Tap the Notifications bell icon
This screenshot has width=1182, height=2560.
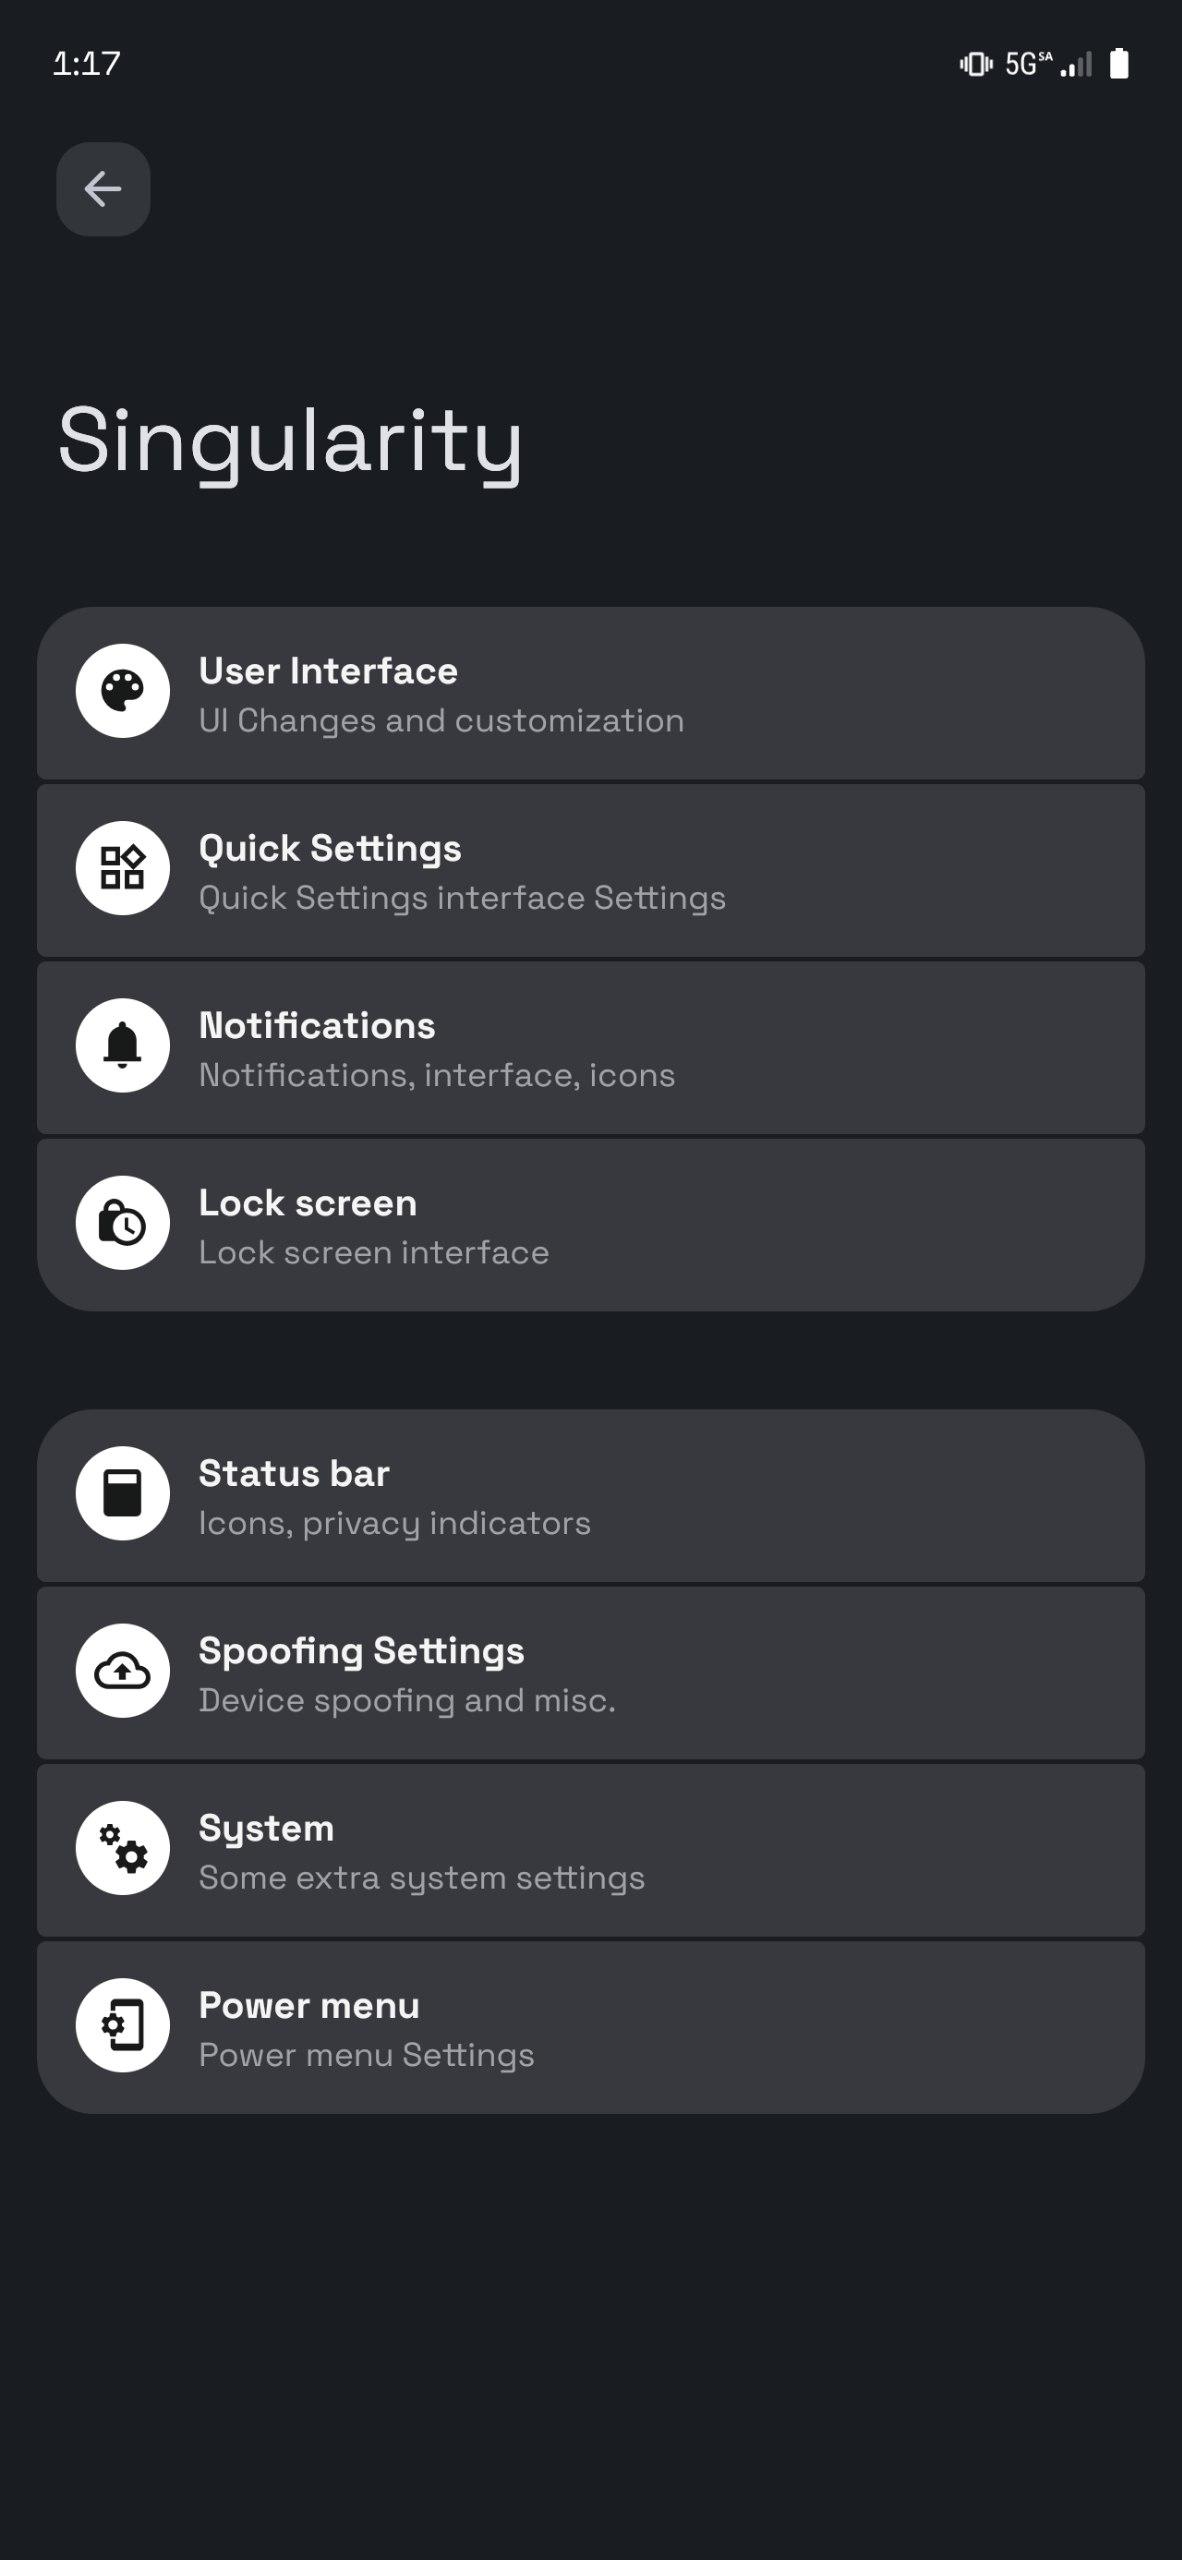[x=123, y=1045]
